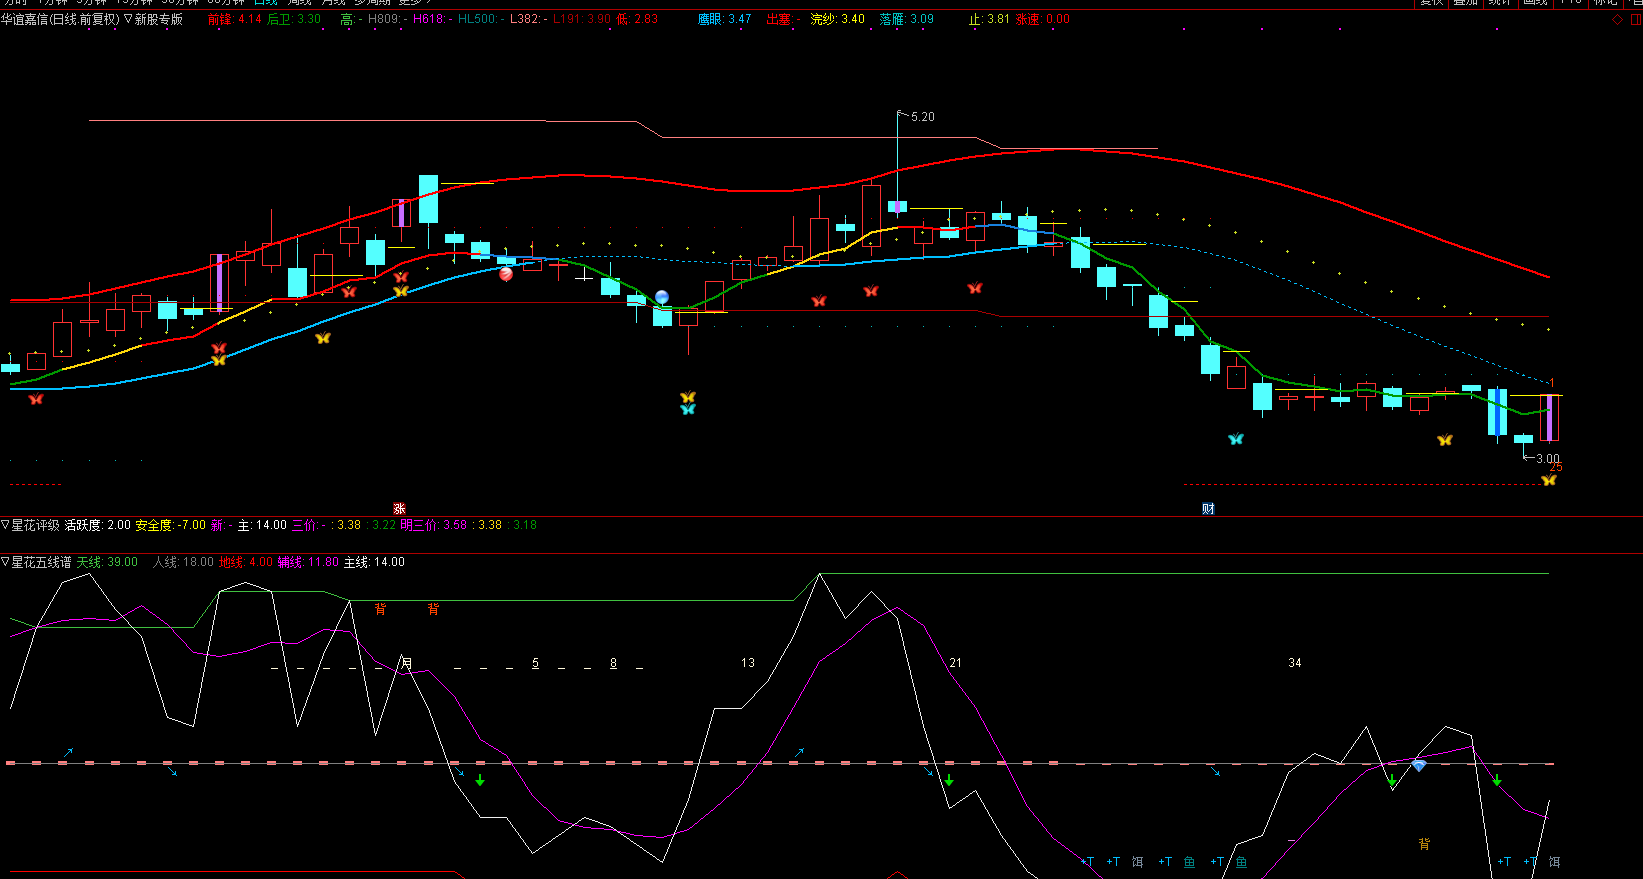
Task: Click the stock title 华谊嘉信(日线 前复权)
Action: (x=60, y=19)
